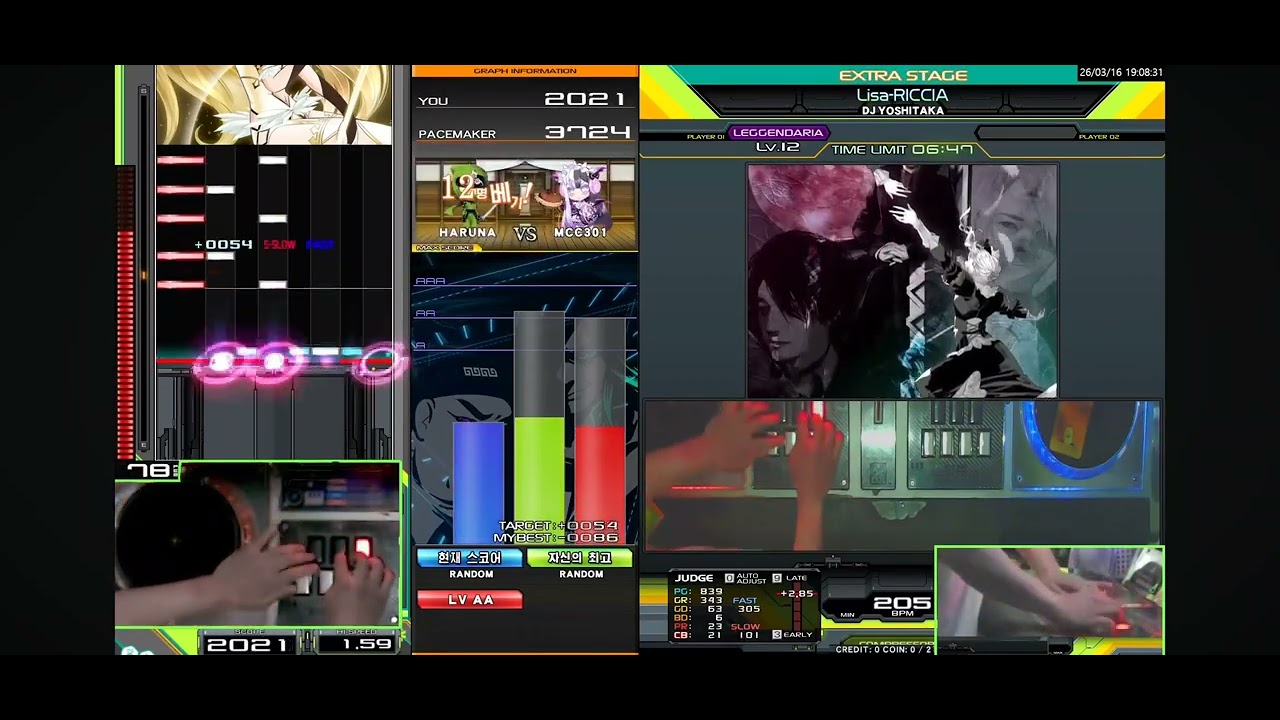Click the EXTRA STAGE banner

[903, 75]
